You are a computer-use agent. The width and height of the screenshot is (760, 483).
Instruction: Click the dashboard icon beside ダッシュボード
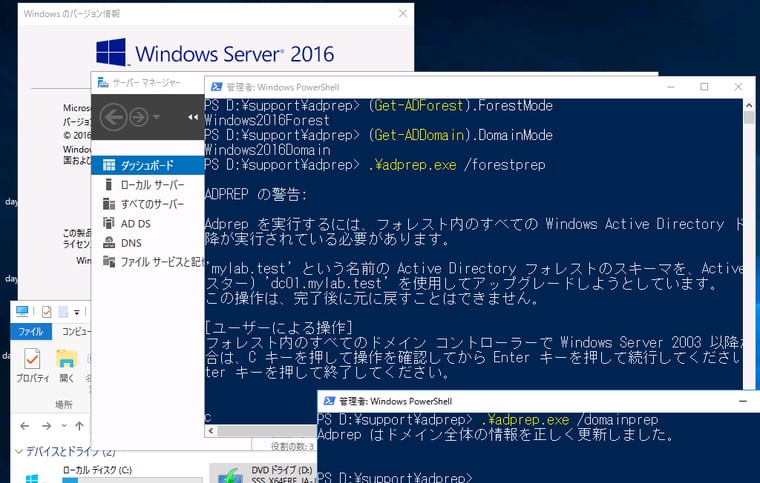coord(109,166)
